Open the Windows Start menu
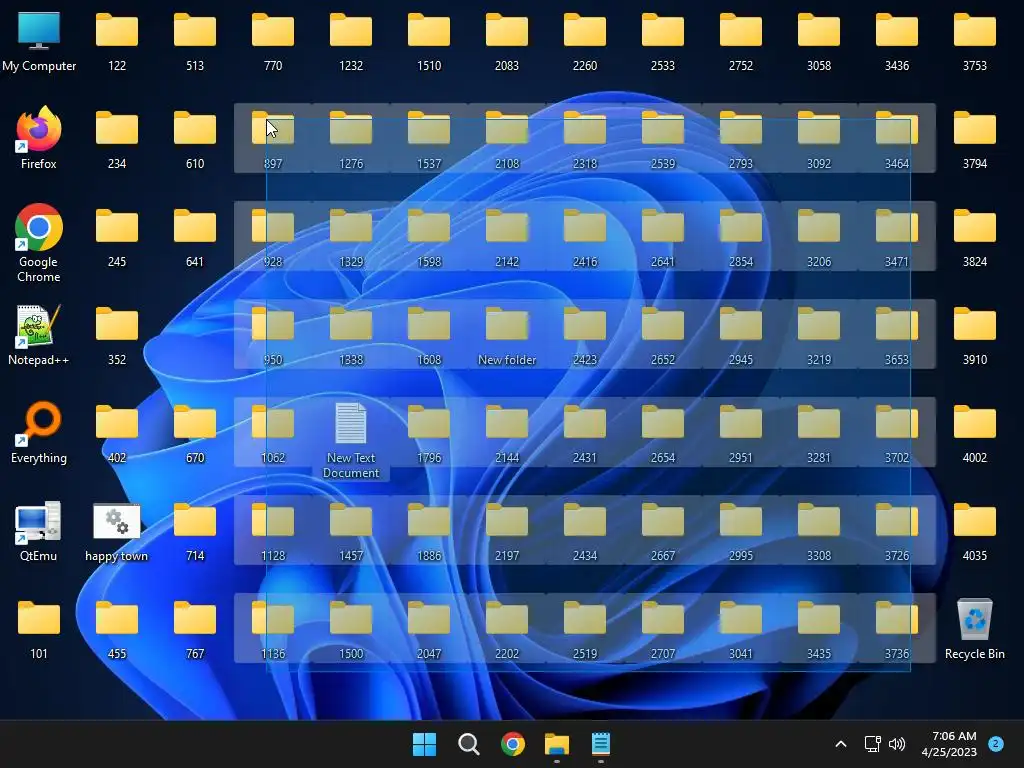The height and width of the screenshot is (768, 1024). tap(424, 744)
